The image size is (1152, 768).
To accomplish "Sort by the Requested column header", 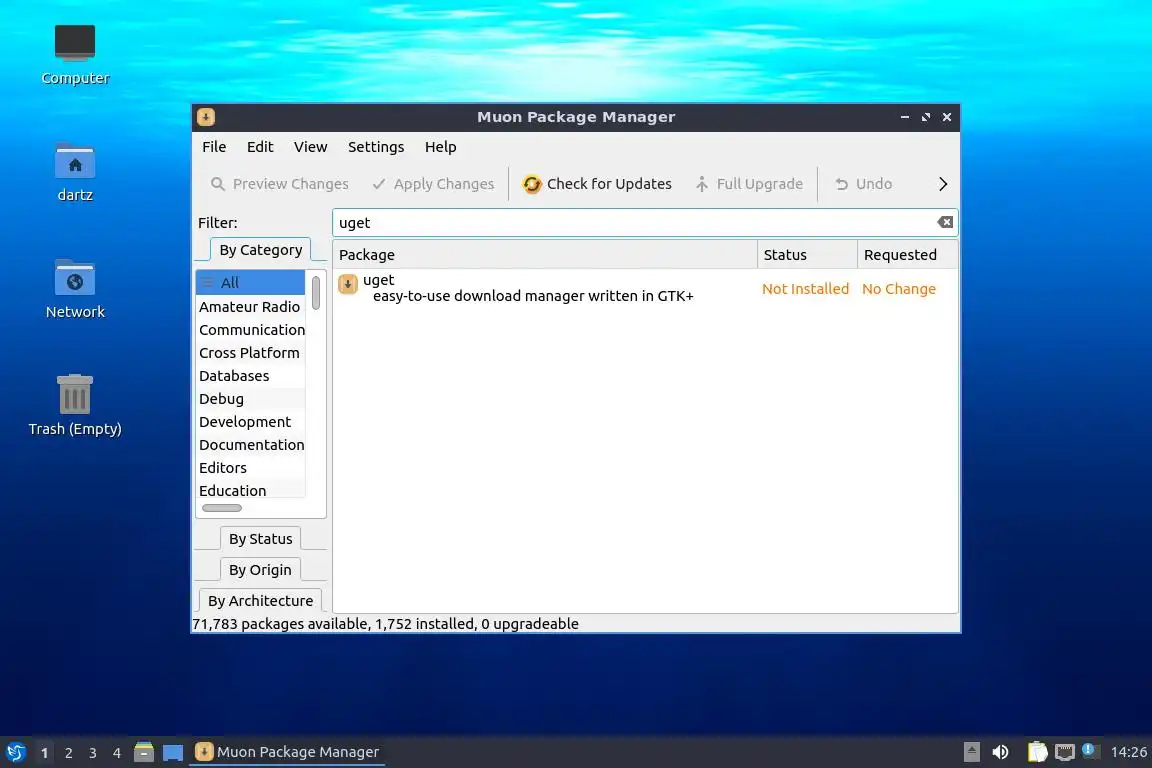I will (x=907, y=255).
